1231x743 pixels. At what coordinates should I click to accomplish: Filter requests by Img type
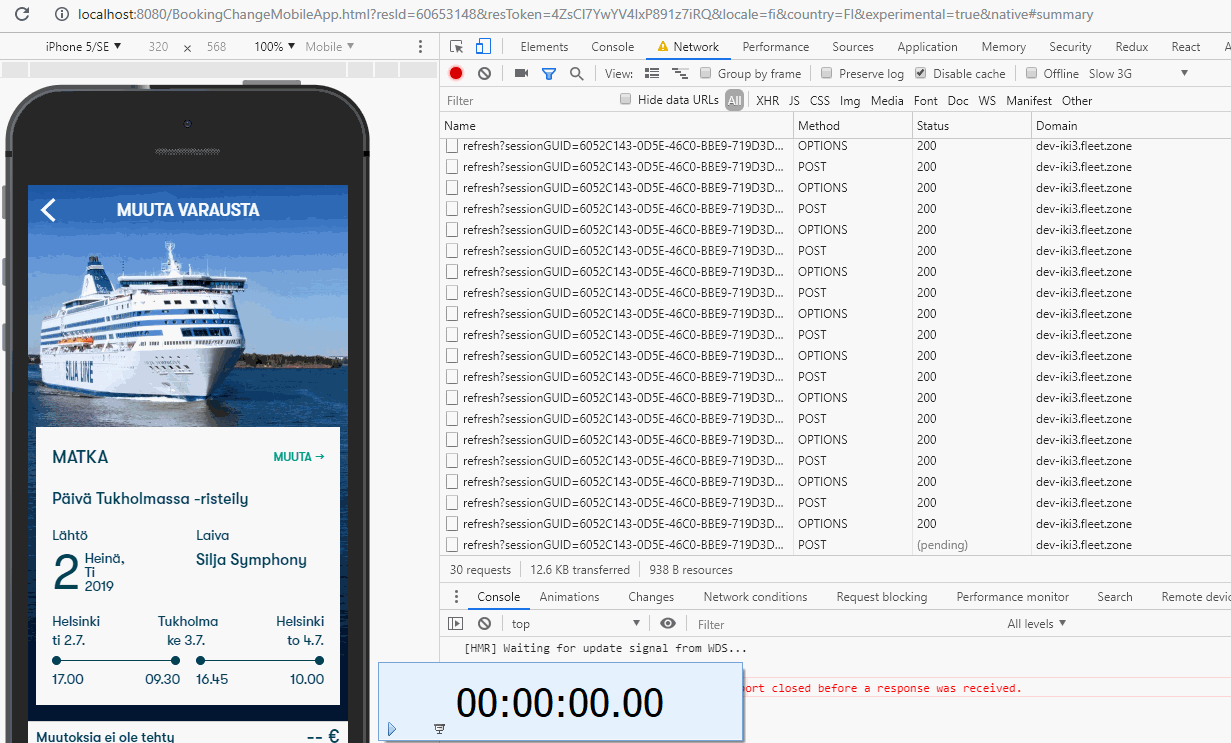[850, 100]
